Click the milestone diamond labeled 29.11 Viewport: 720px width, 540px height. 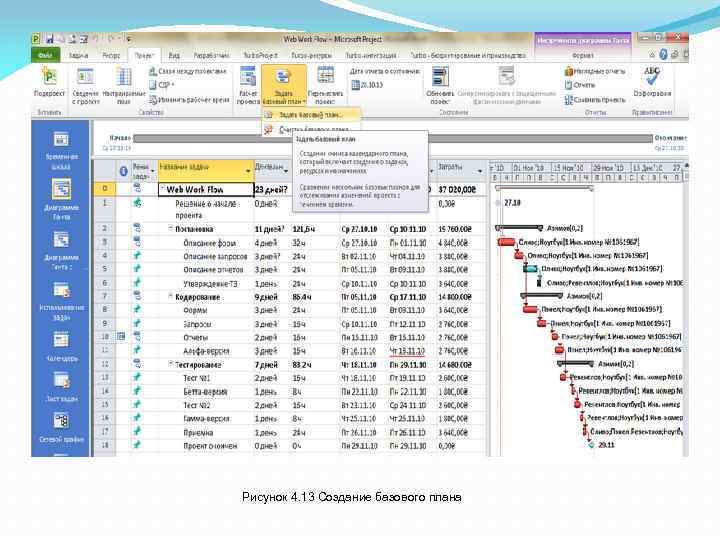[x=591, y=445]
